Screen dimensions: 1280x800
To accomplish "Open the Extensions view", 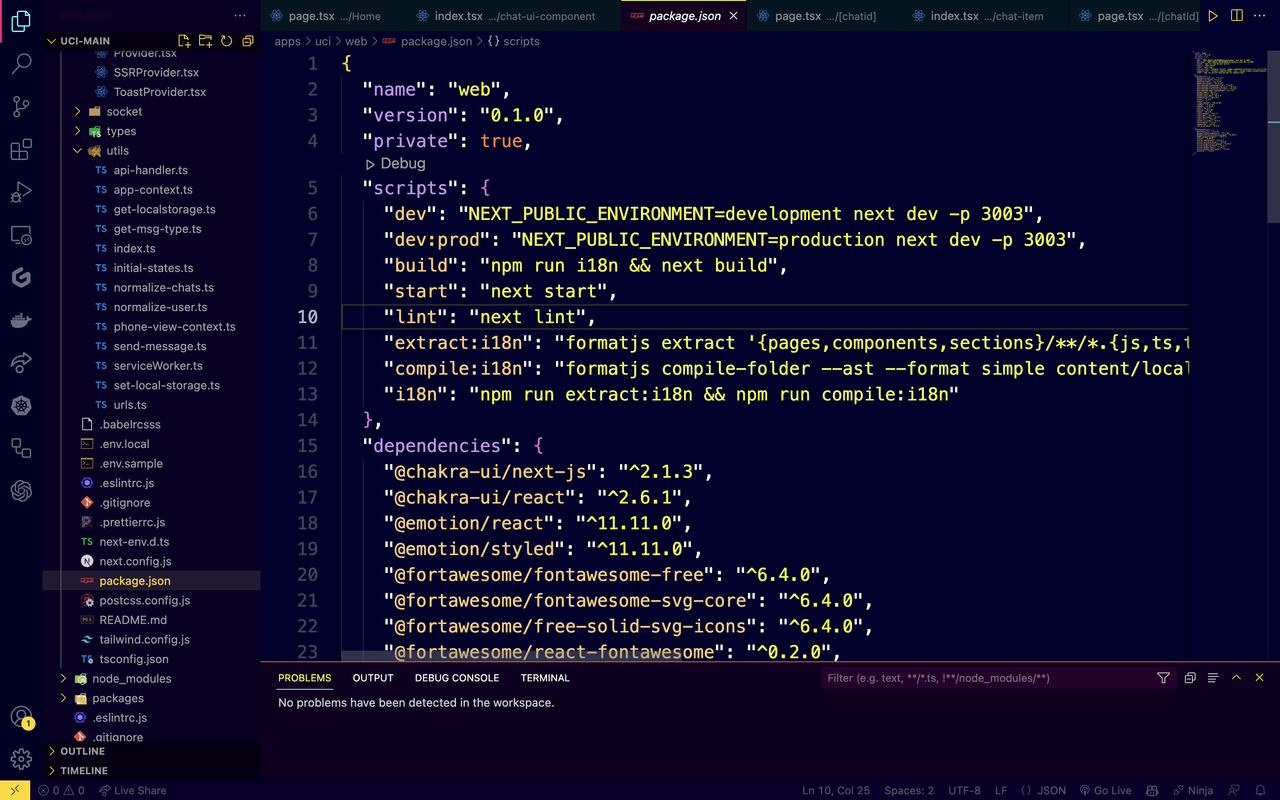I will point(21,150).
